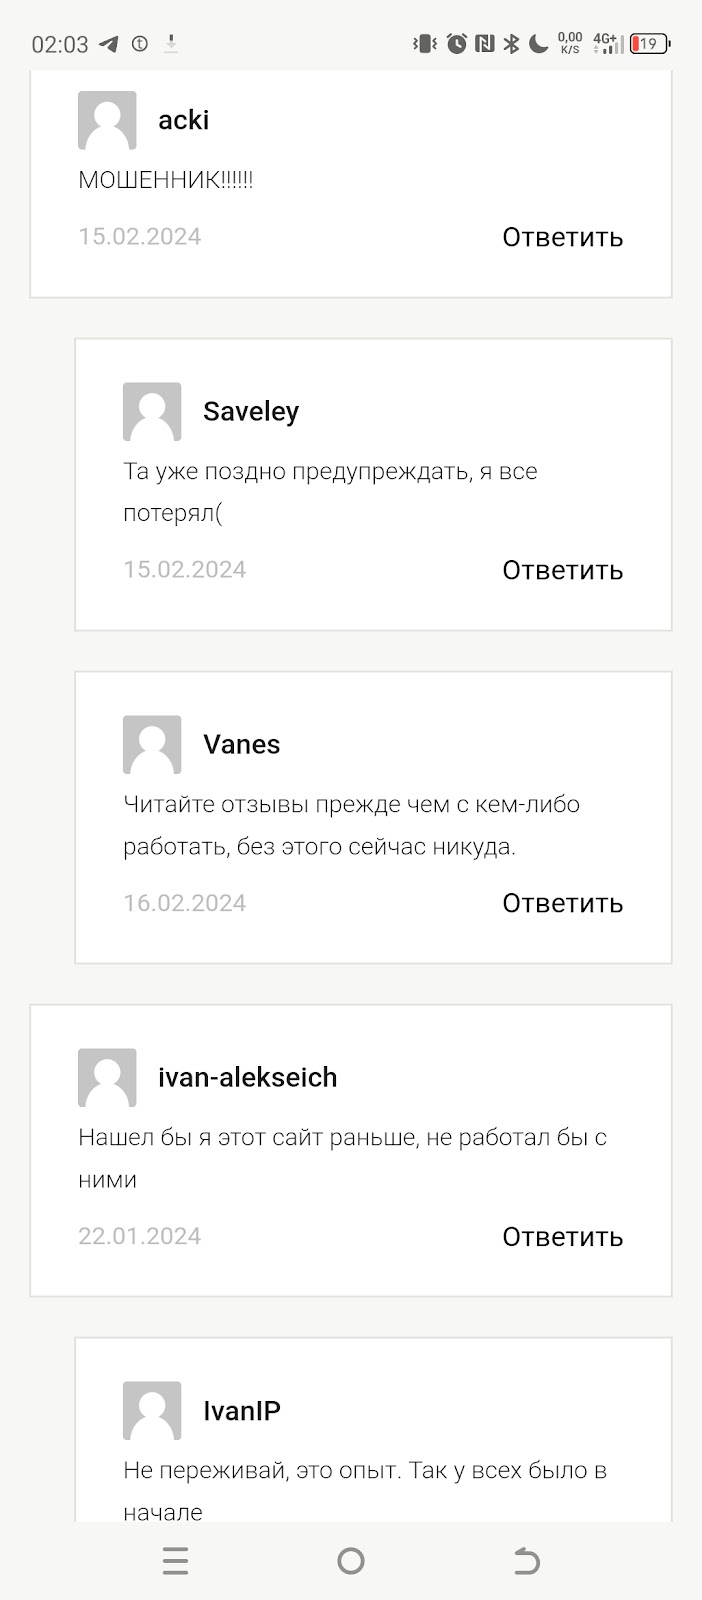The image size is (702, 1600).
Task: Tap Saveley's profile avatar
Action: (152, 411)
